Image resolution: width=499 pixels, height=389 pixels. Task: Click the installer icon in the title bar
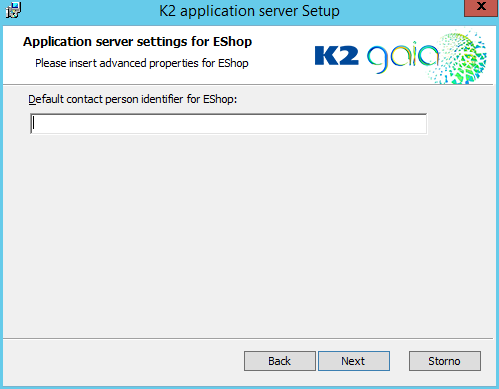[14, 10]
